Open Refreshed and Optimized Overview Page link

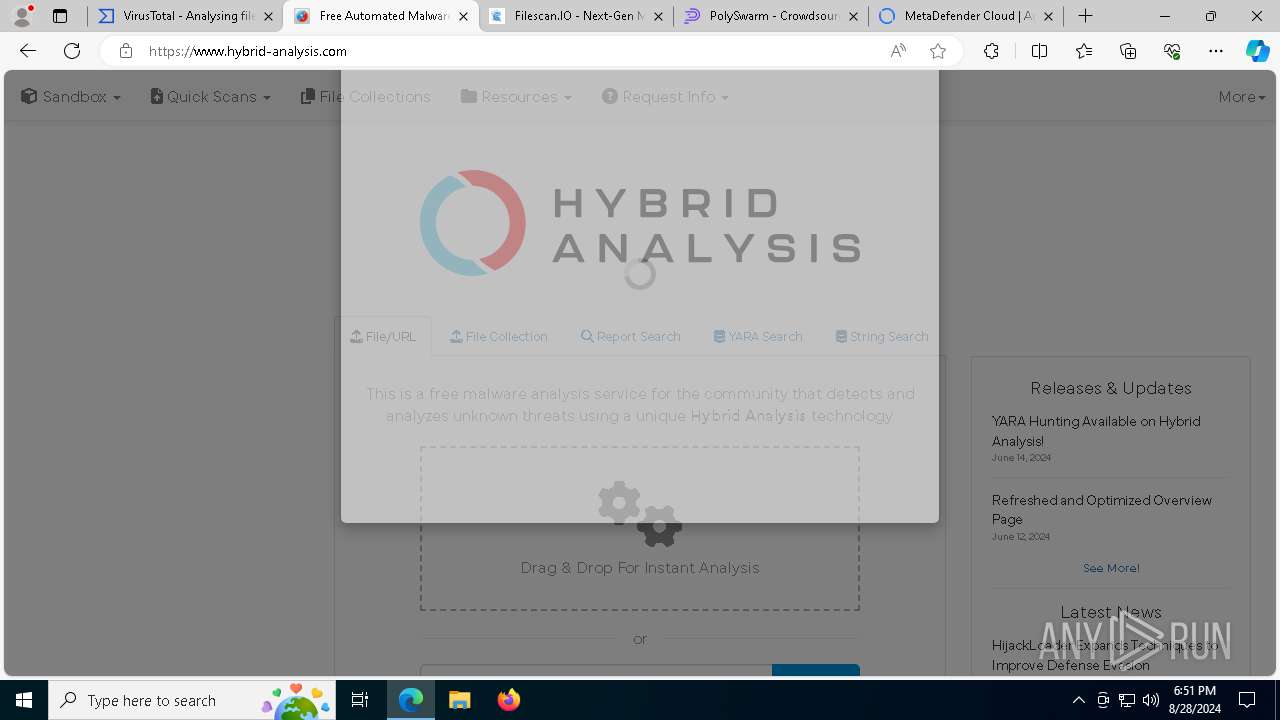coord(1102,509)
